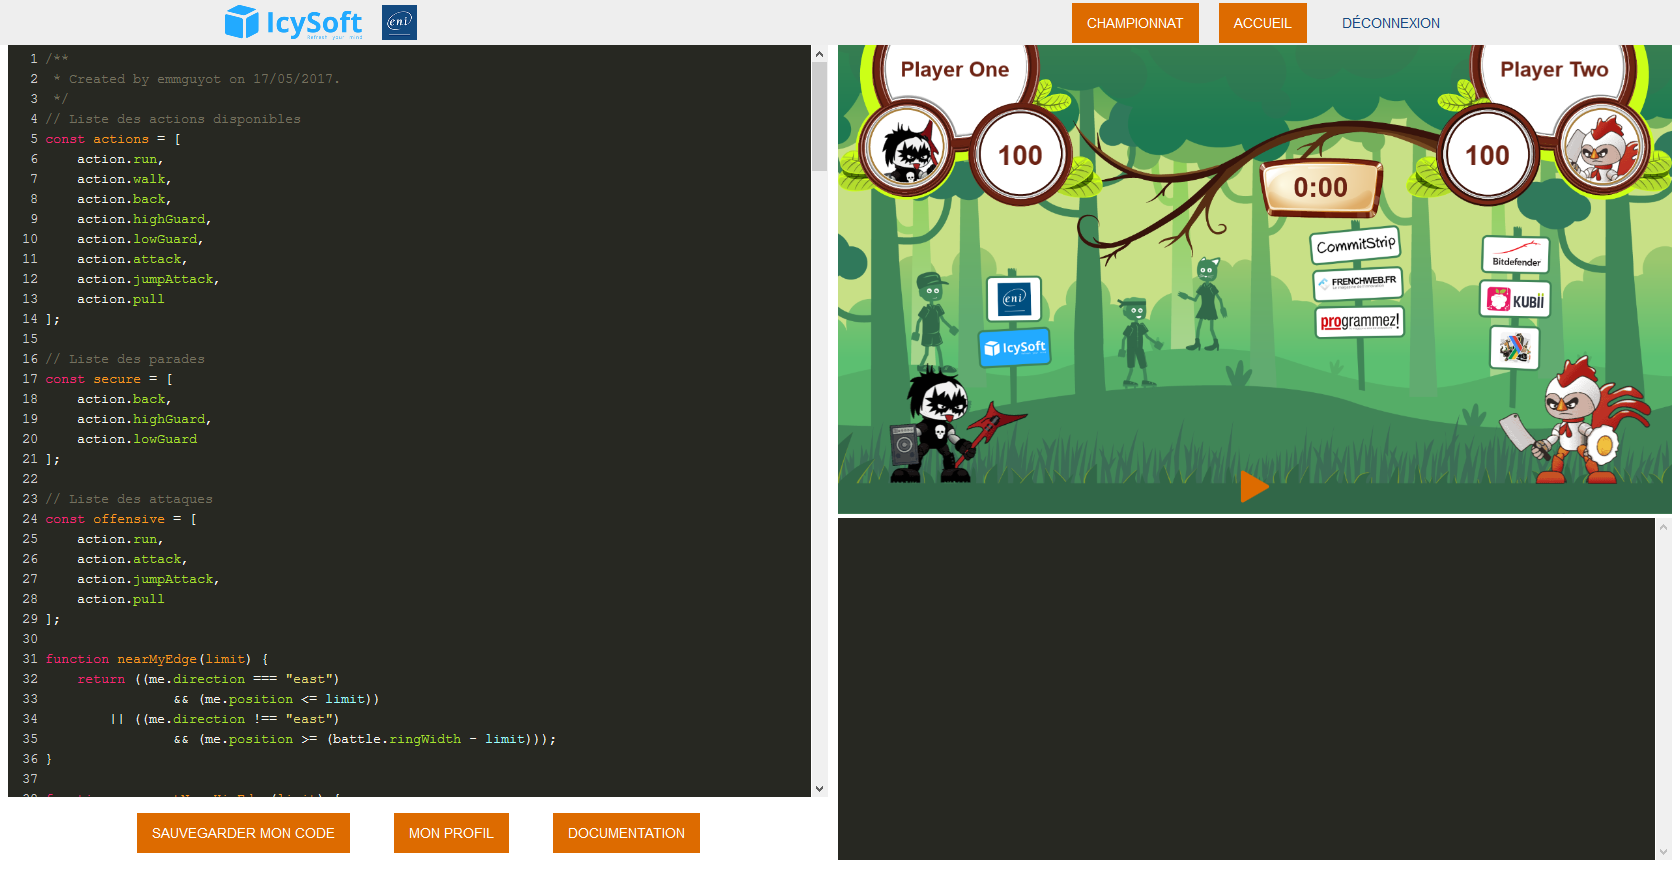1680x895 pixels.
Task: Start the battle with orange play button
Action: click(x=1254, y=487)
